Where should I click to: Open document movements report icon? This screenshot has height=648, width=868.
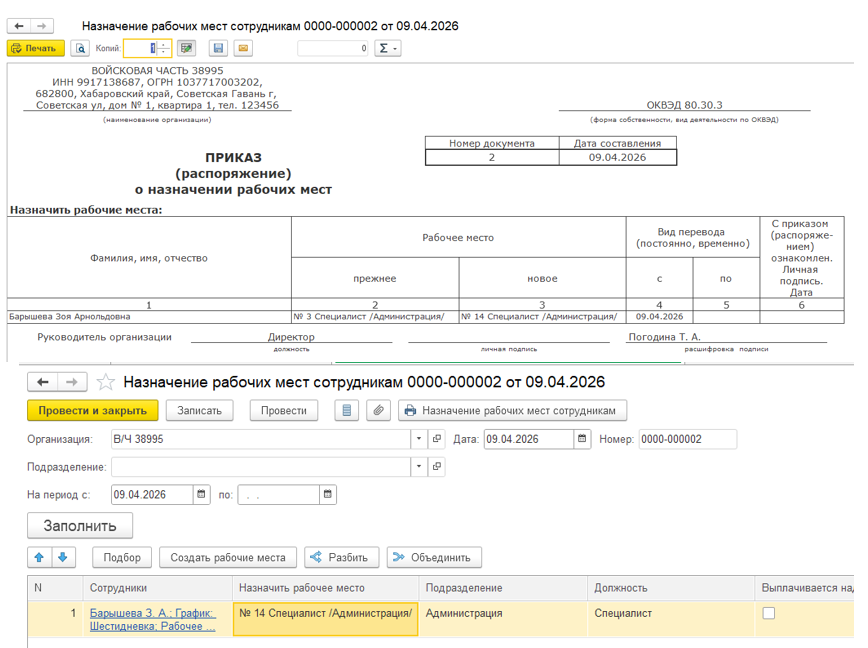[x=347, y=411]
